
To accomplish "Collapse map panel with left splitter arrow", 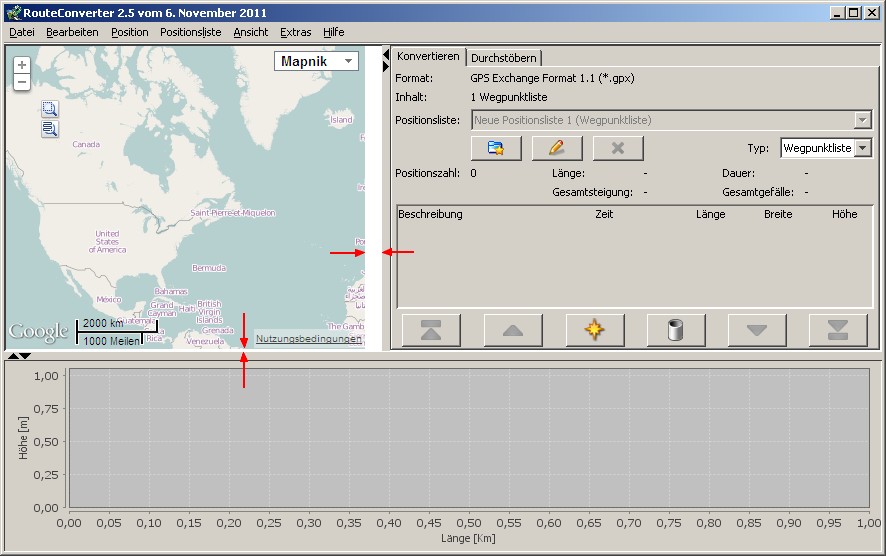I will pyautogui.click(x=386, y=53).
